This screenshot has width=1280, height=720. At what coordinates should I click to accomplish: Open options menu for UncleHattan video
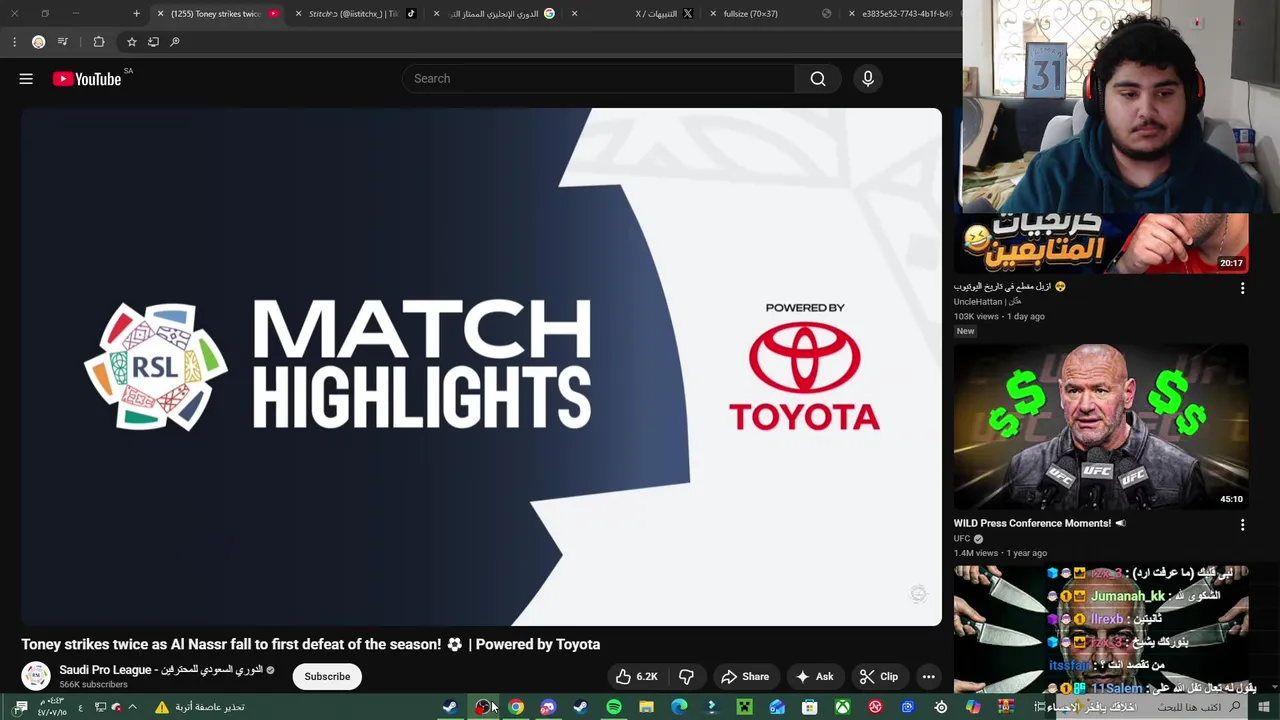coord(1242,288)
